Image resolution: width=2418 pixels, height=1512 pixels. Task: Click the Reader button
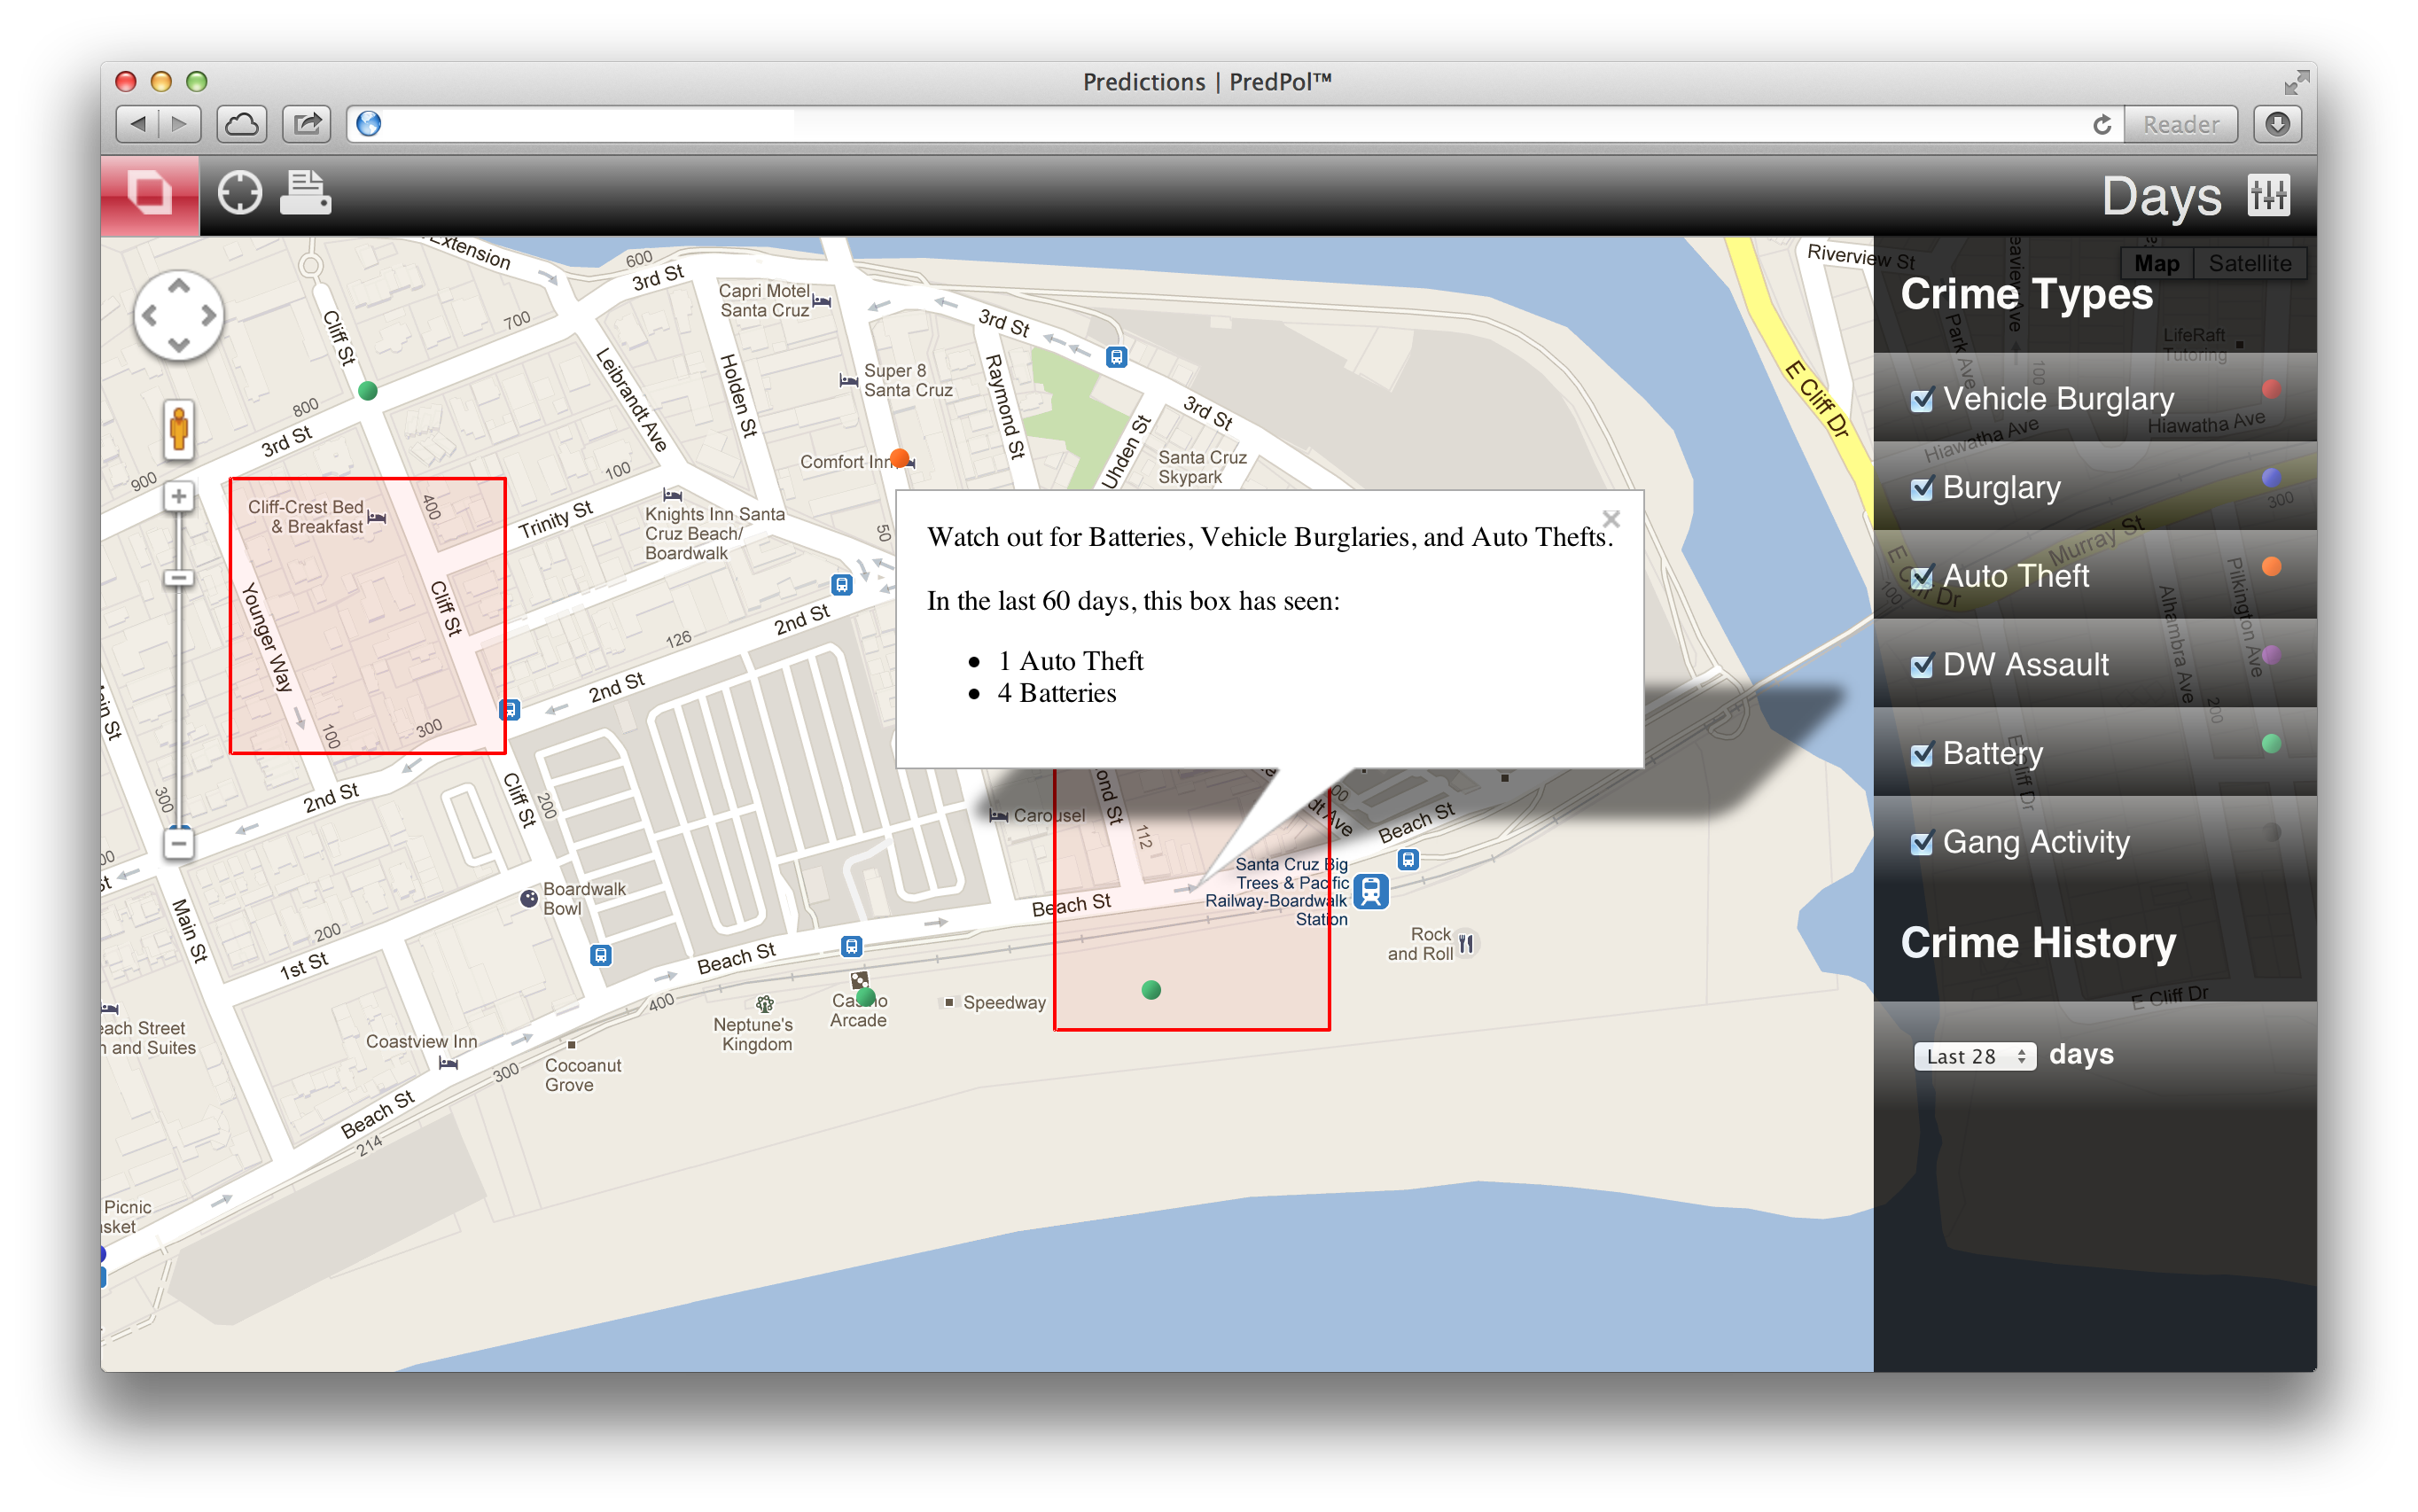[2180, 124]
